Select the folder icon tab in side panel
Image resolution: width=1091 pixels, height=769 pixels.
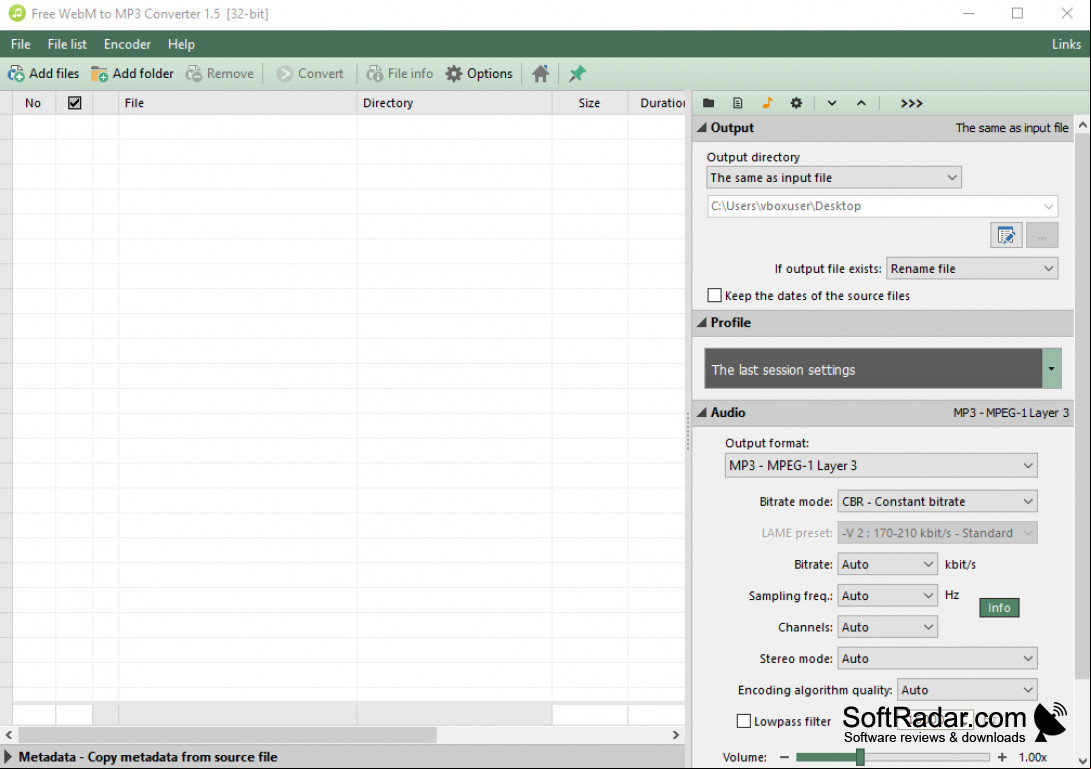(709, 103)
